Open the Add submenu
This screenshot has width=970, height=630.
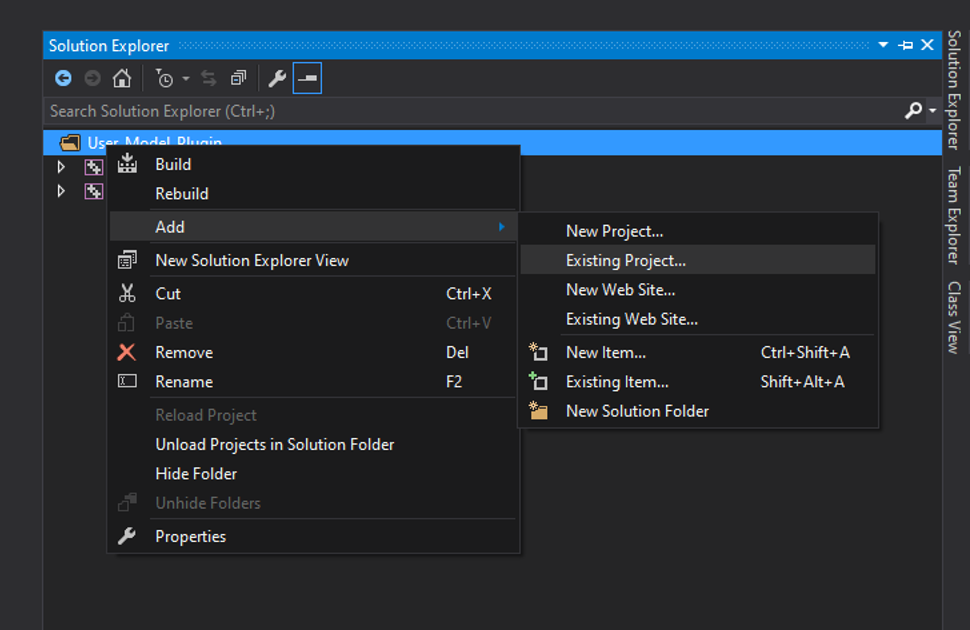pyautogui.click(x=313, y=227)
